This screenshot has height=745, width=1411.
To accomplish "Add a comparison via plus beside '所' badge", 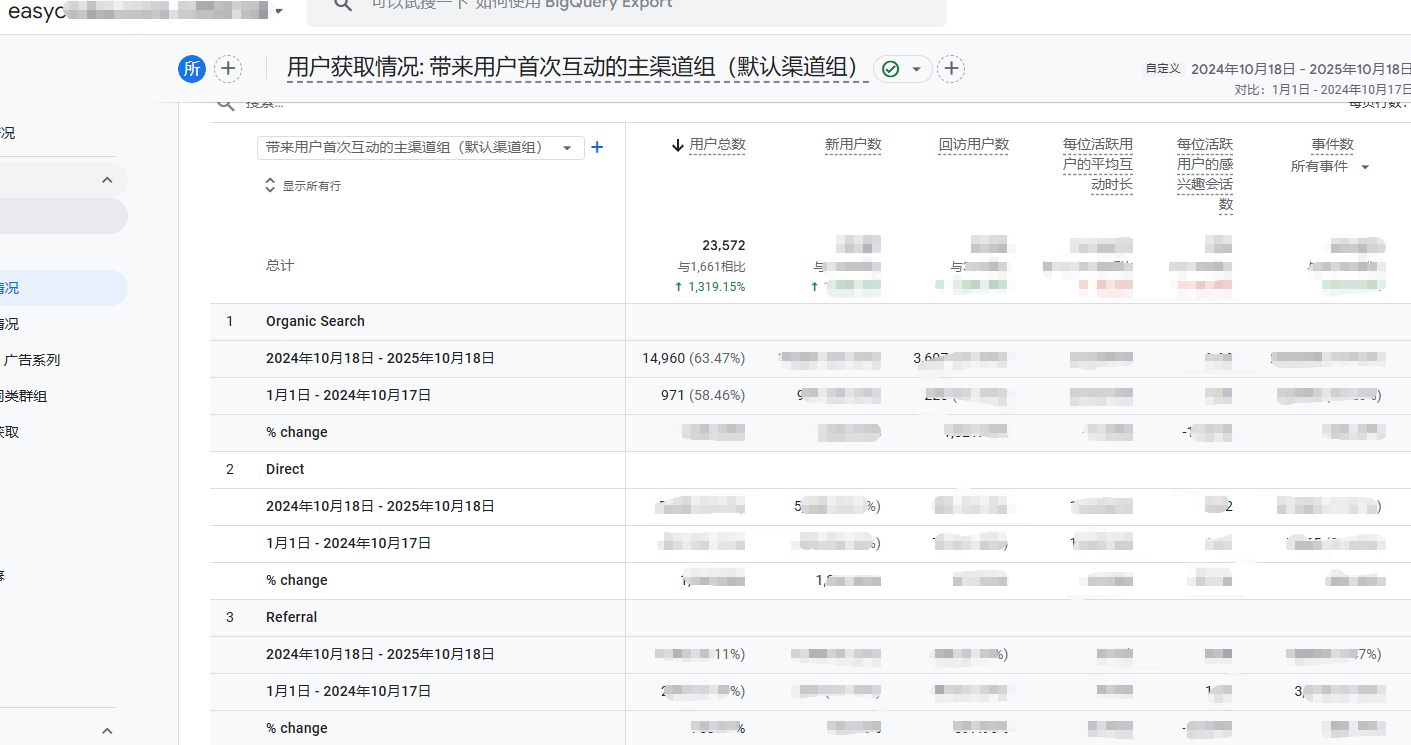I will coord(228,68).
